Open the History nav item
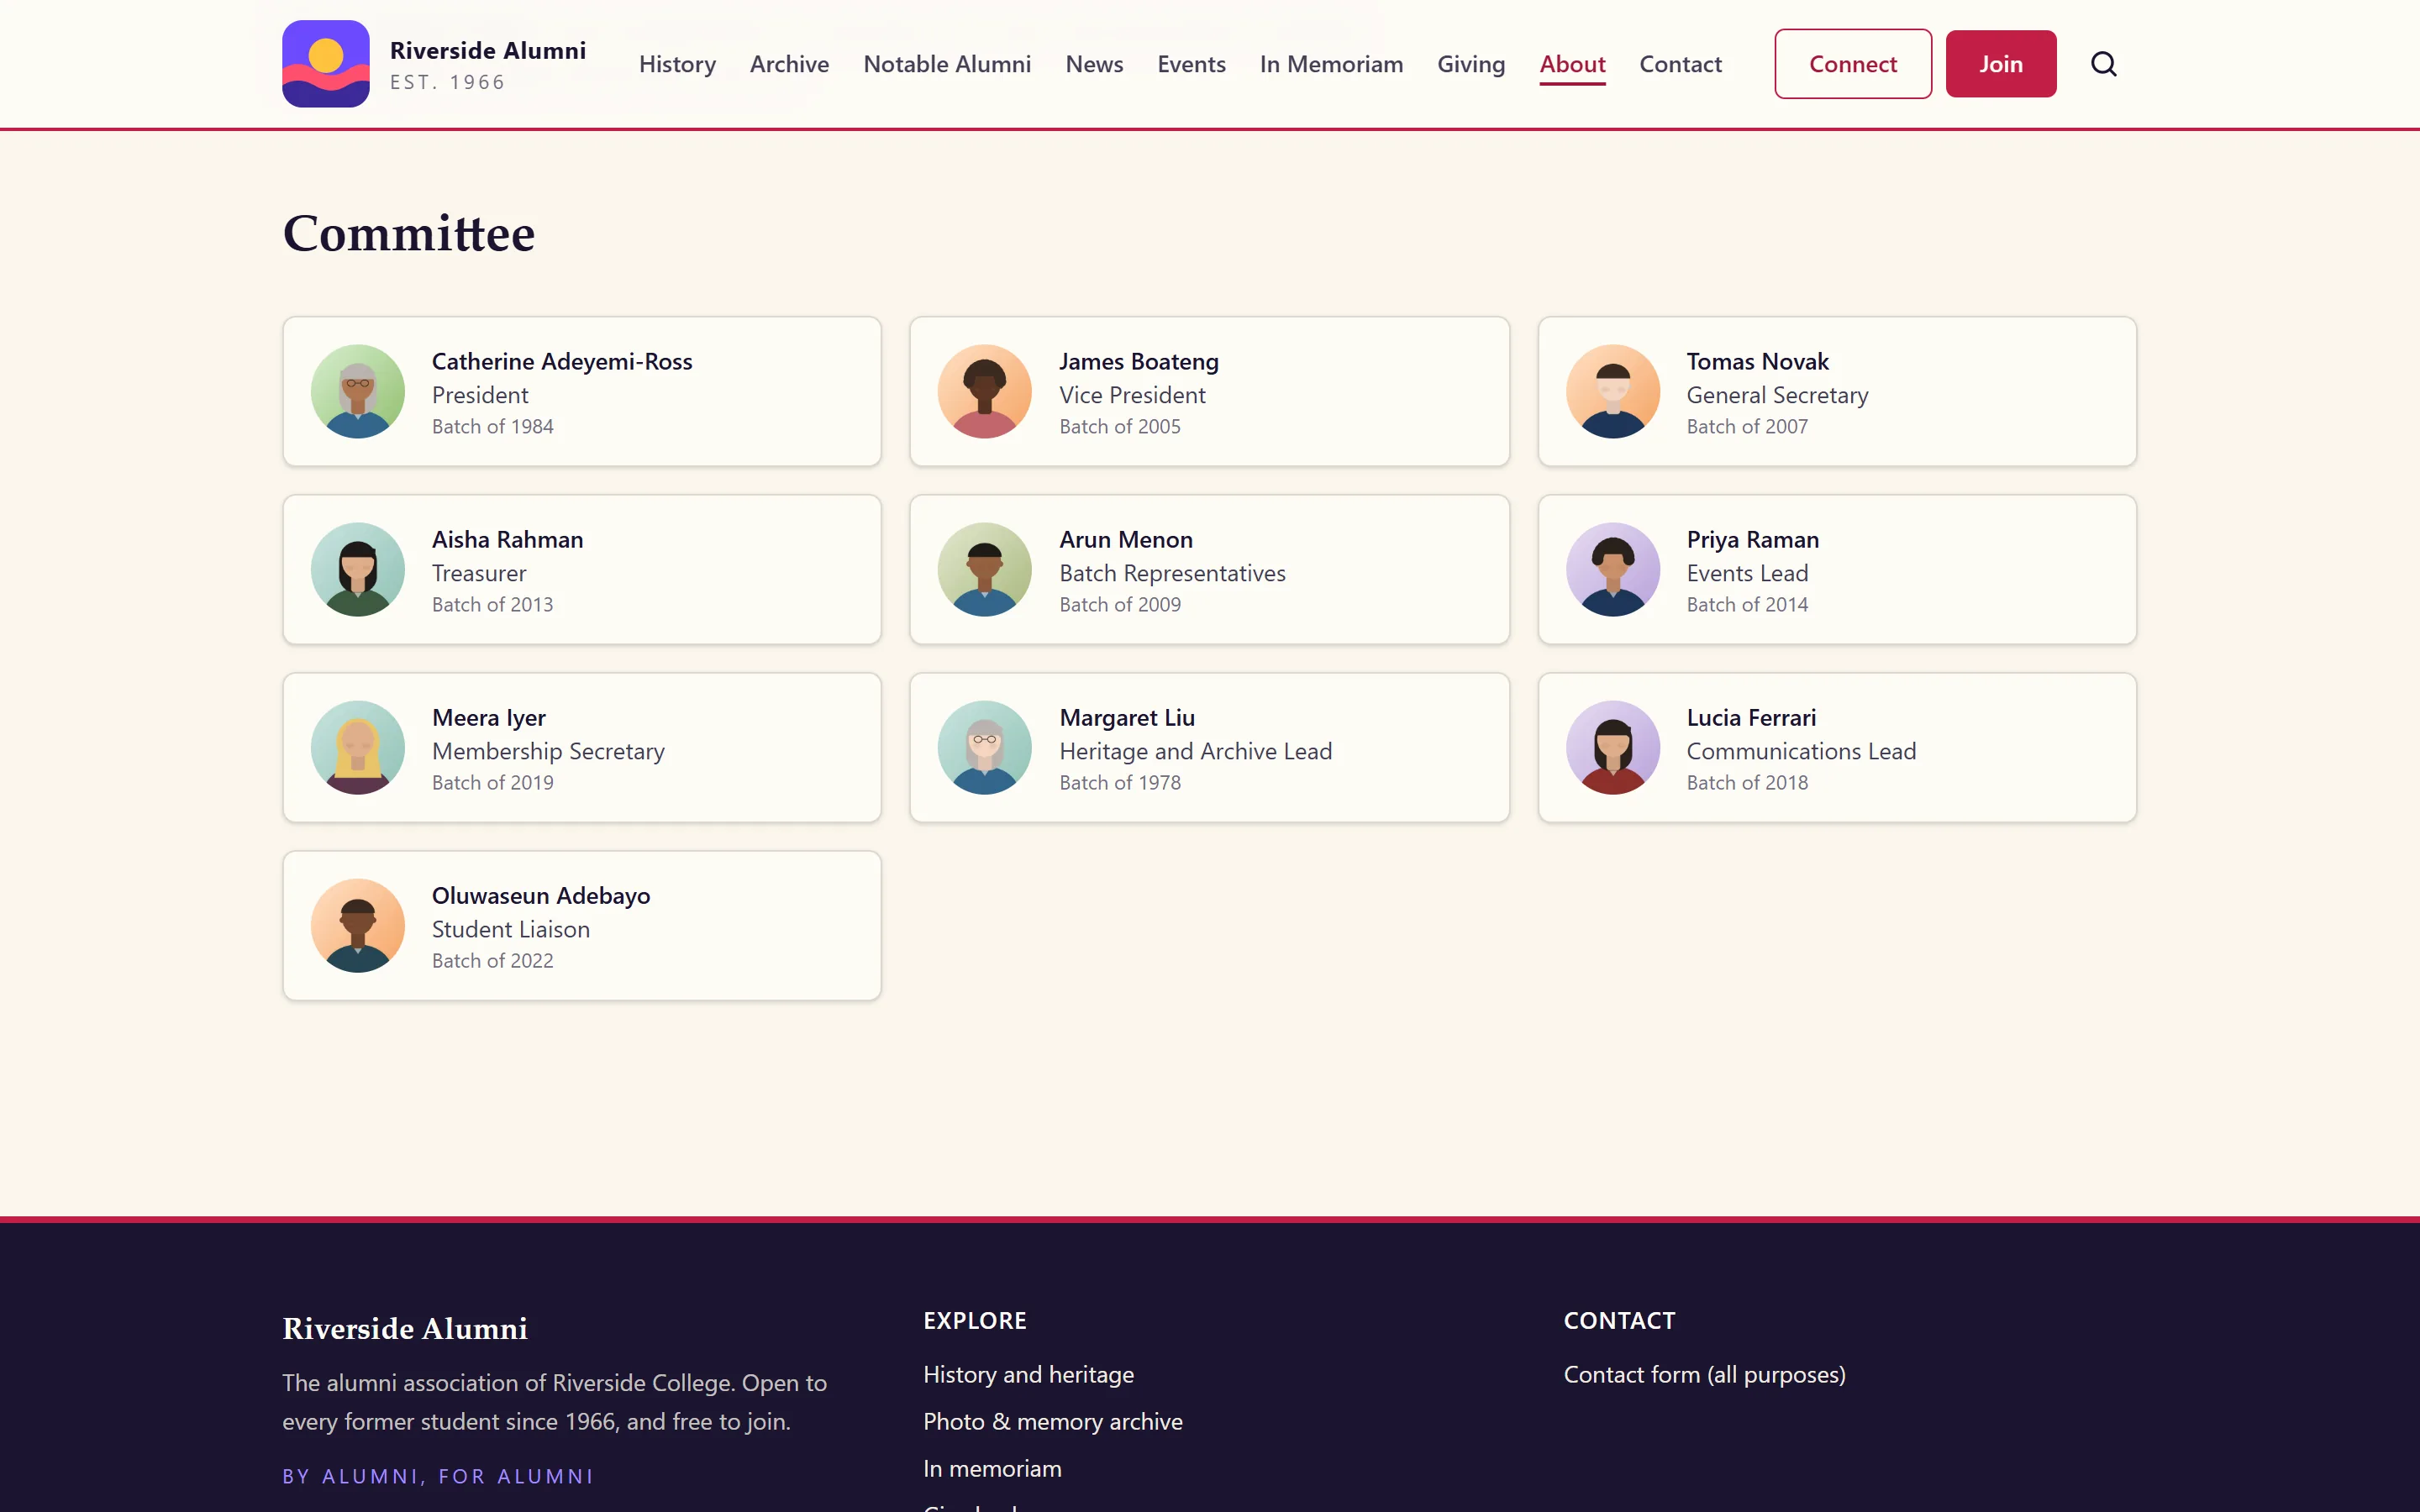2420x1512 pixels. click(677, 64)
